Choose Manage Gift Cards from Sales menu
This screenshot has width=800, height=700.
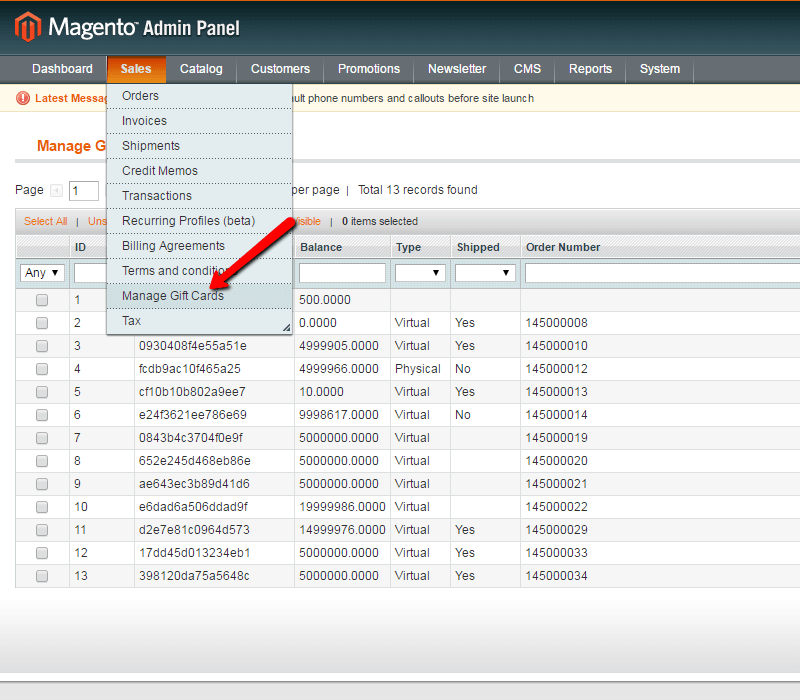(173, 296)
